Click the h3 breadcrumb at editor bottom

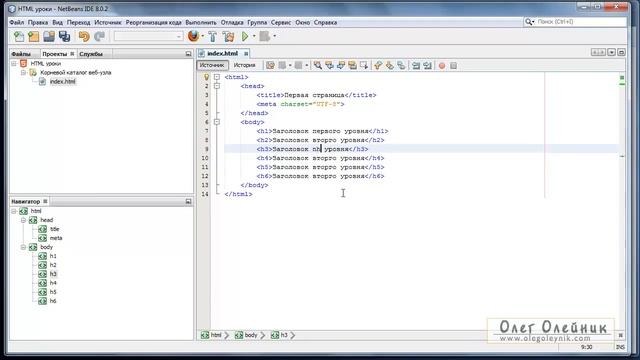tap(279, 335)
